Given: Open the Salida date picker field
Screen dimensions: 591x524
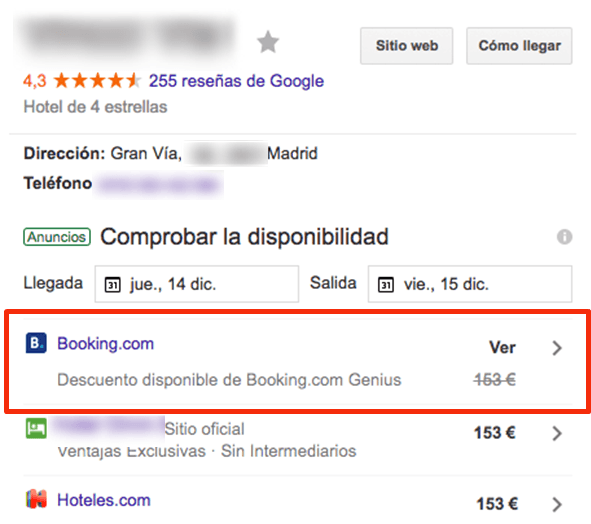Looking at the screenshot, I should 470,284.
